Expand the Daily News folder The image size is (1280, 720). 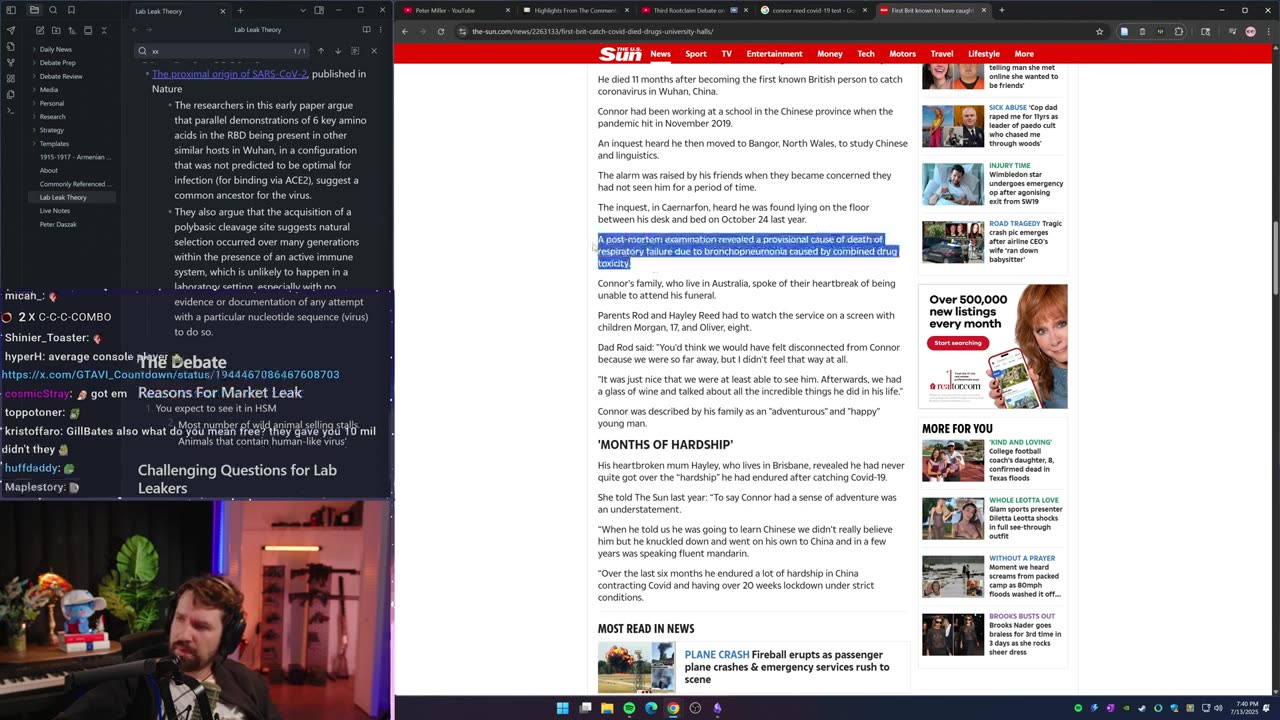pos(55,49)
